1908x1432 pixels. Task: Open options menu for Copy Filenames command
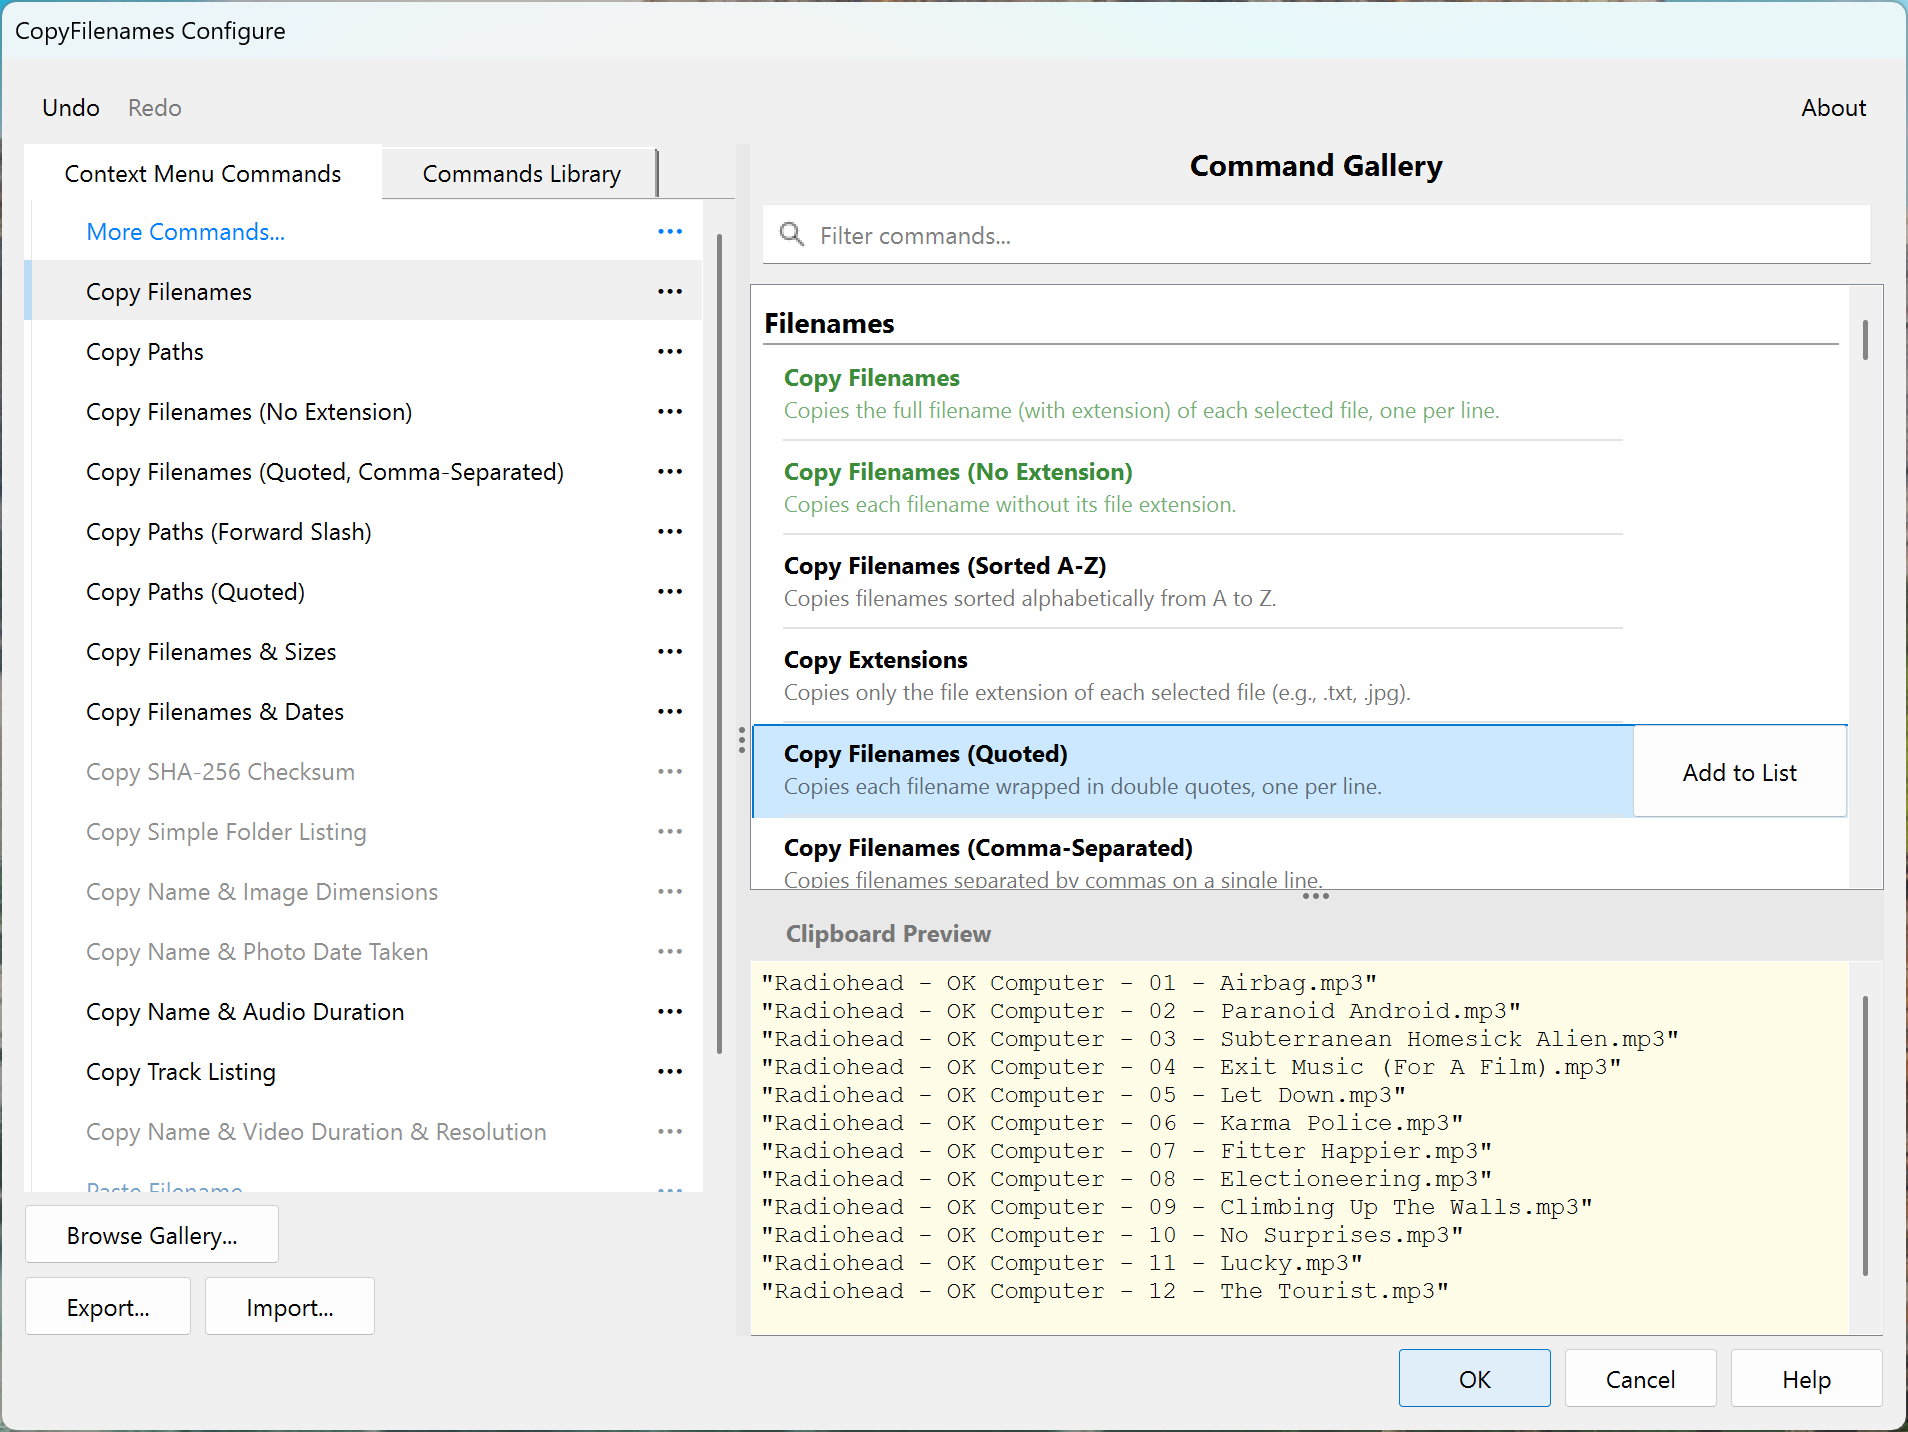click(670, 291)
